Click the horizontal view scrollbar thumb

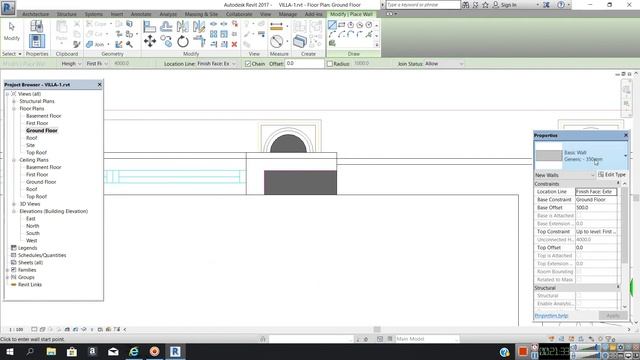point(377,329)
